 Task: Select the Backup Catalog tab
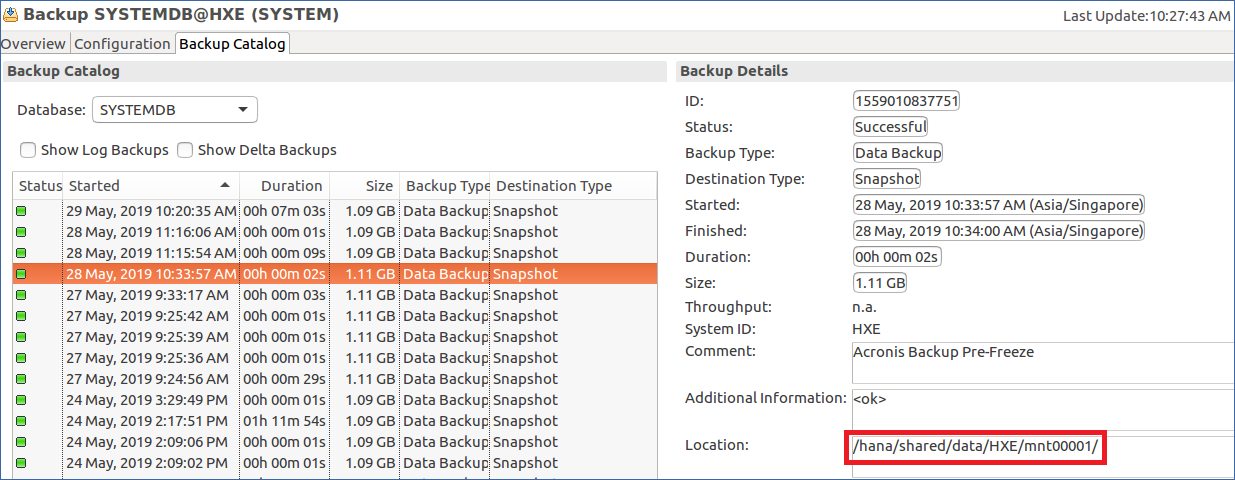click(232, 44)
